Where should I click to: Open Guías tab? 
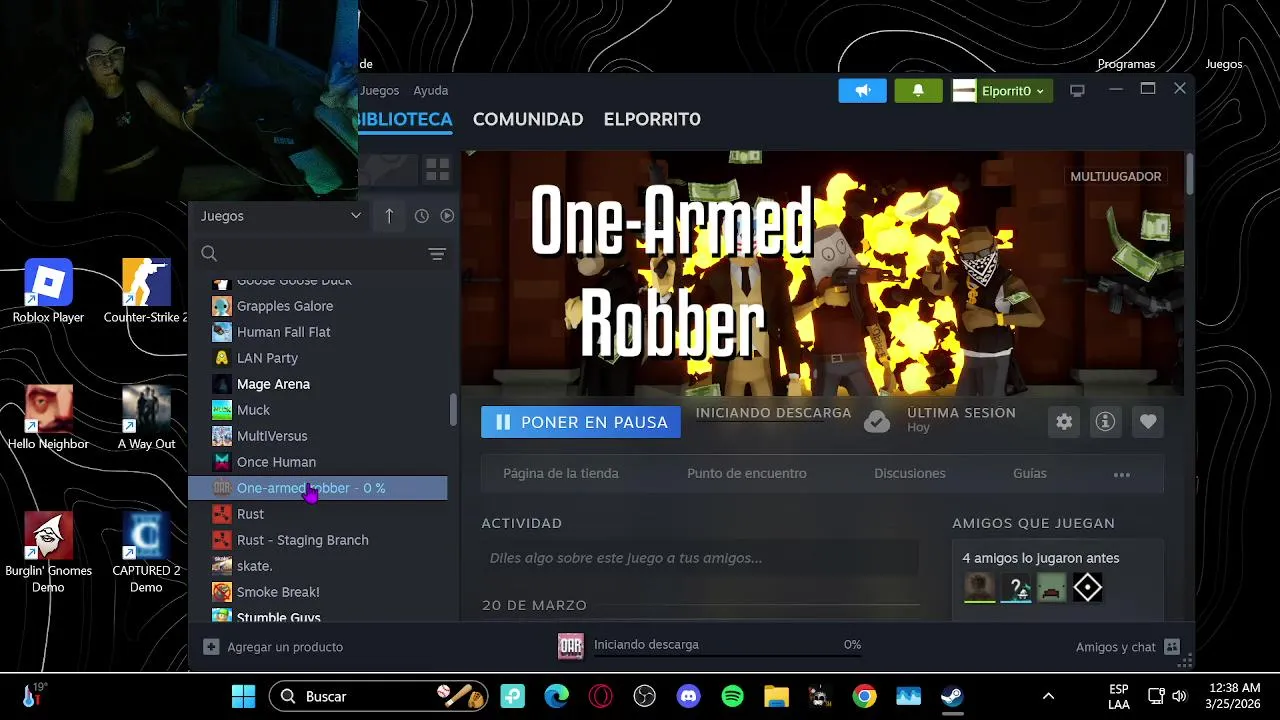tap(1030, 474)
